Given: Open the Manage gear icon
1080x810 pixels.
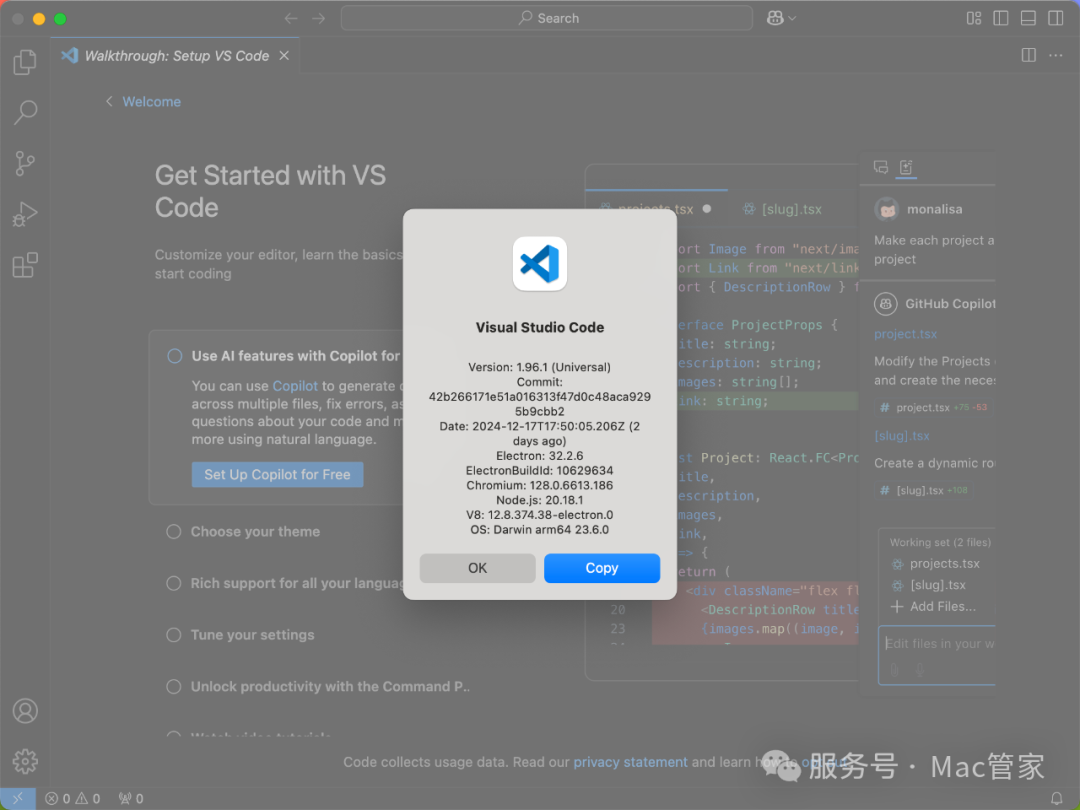Looking at the screenshot, I should pos(25,761).
